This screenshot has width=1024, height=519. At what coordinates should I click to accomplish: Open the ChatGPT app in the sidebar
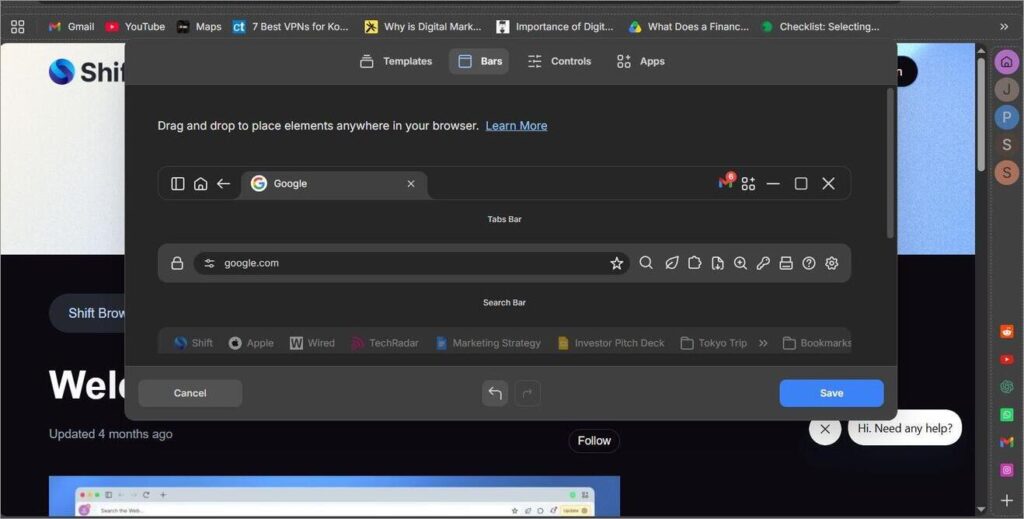click(1006, 386)
